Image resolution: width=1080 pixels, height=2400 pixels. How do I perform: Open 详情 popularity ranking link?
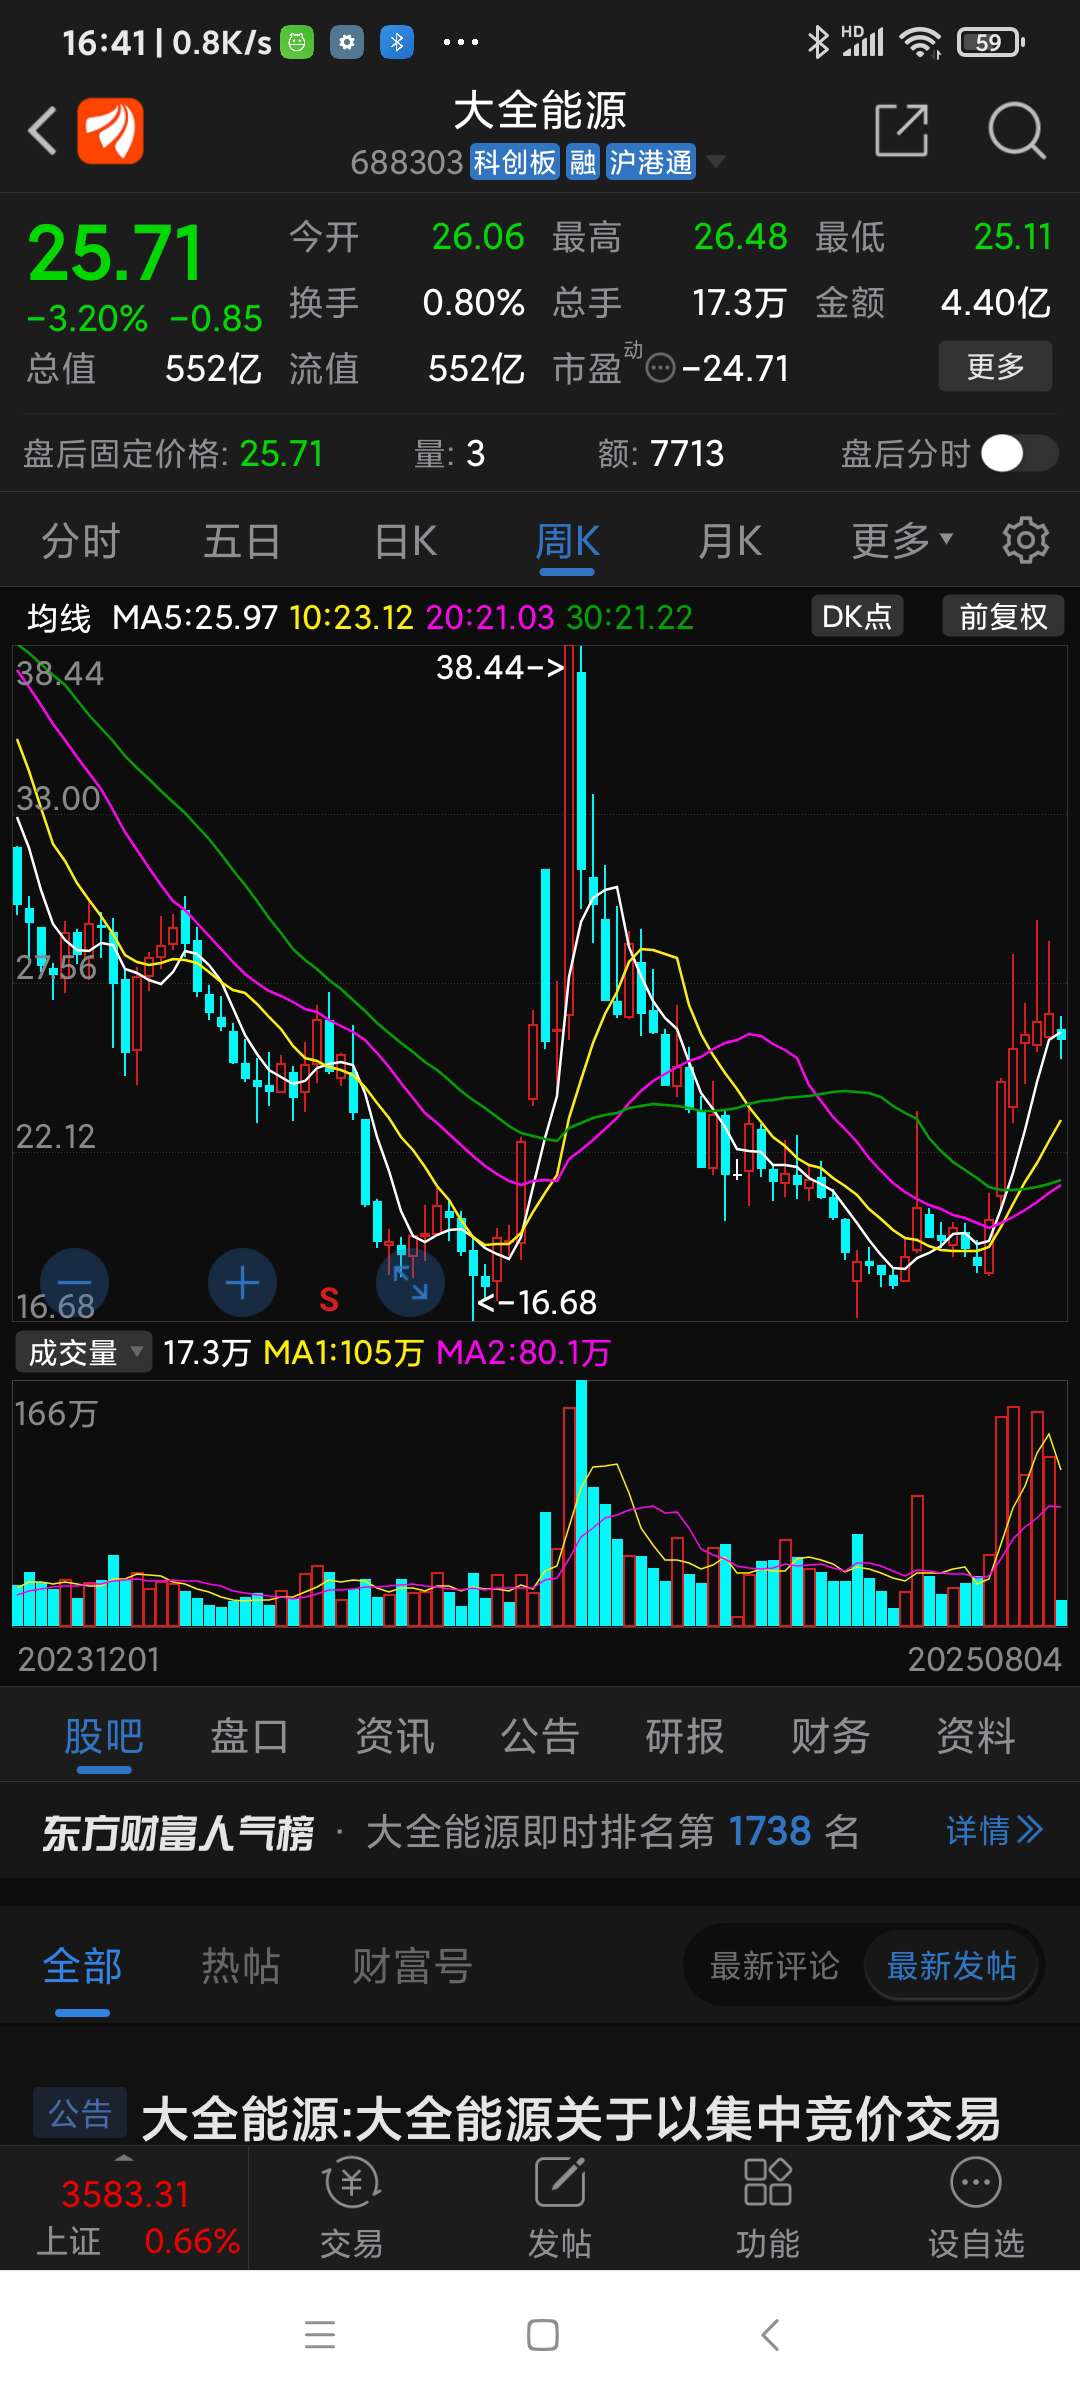point(994,1831)
